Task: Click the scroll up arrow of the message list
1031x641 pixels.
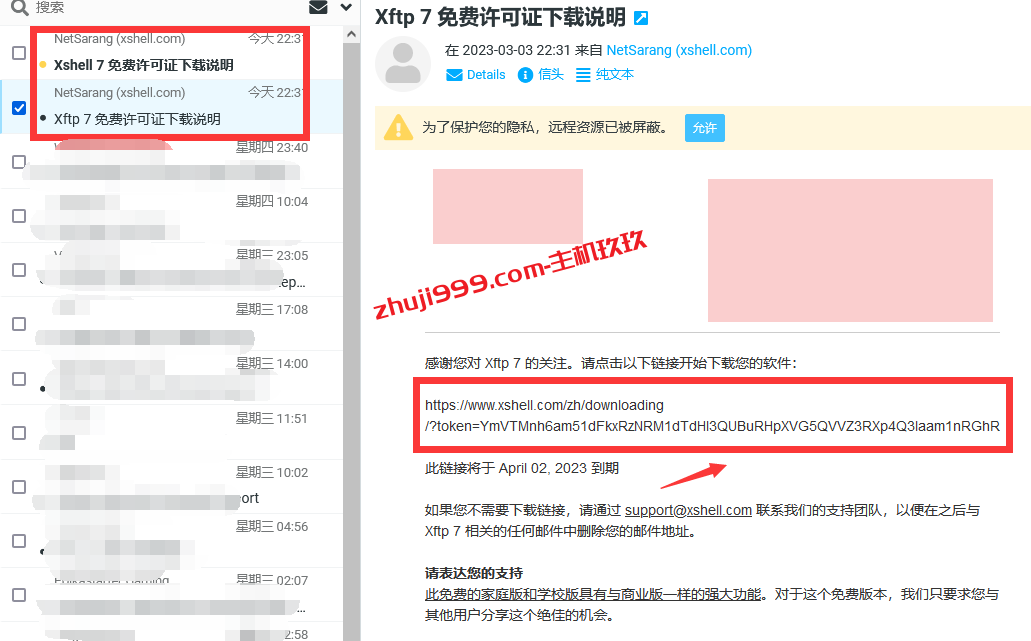Action: [x=351, y=34]
